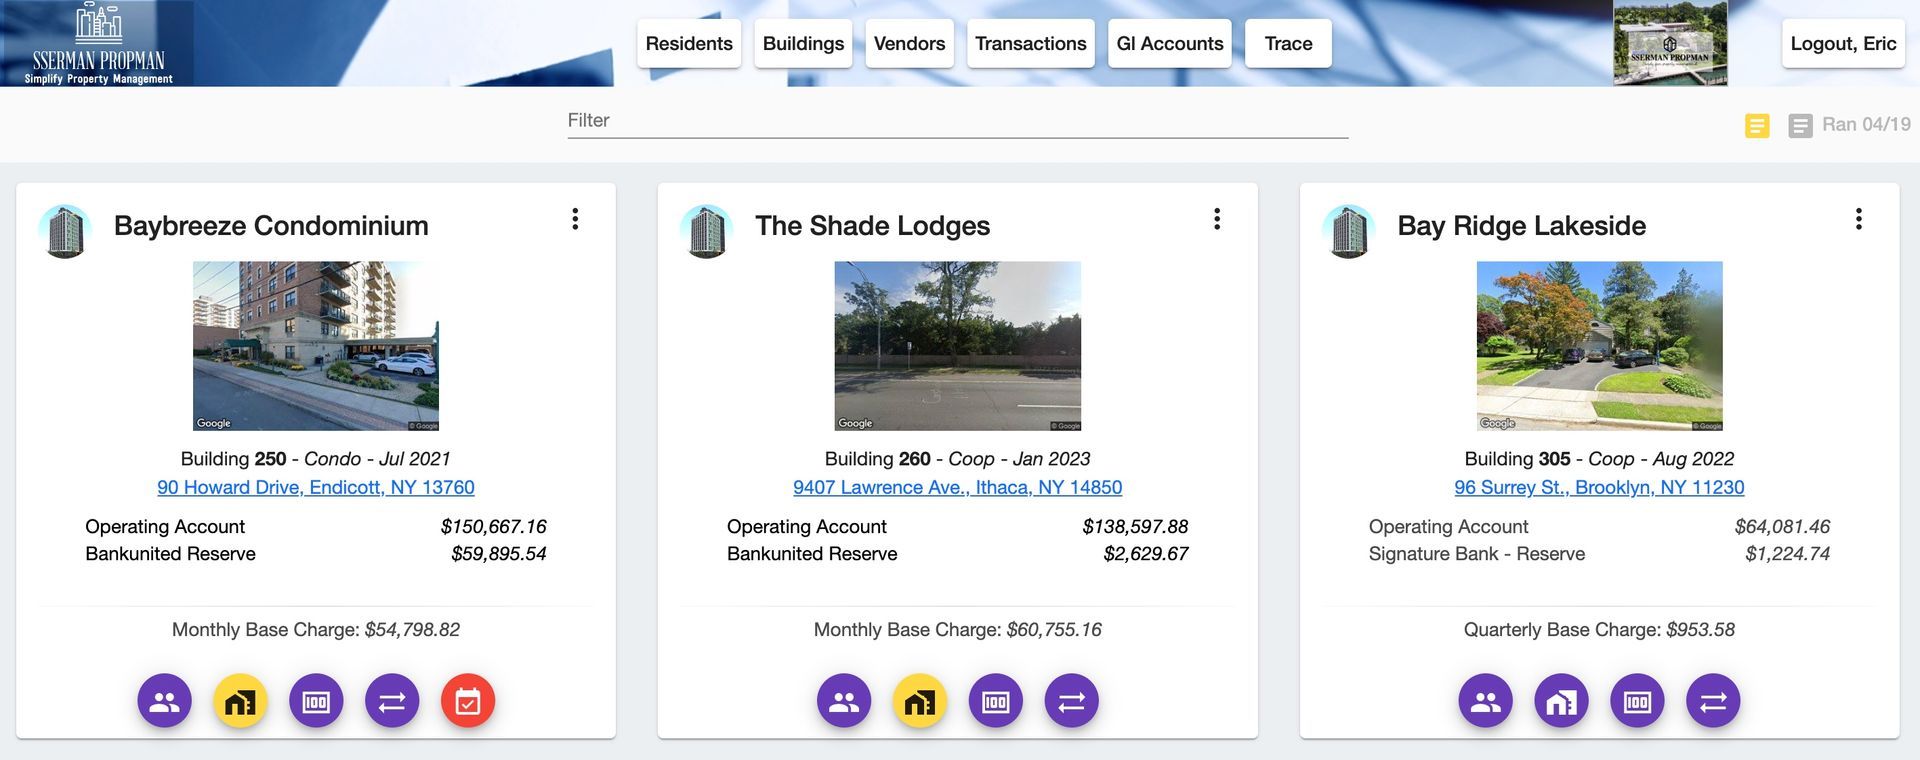
Task: Open Baybreeze Condominium three-dot menu
Action: 575,219
